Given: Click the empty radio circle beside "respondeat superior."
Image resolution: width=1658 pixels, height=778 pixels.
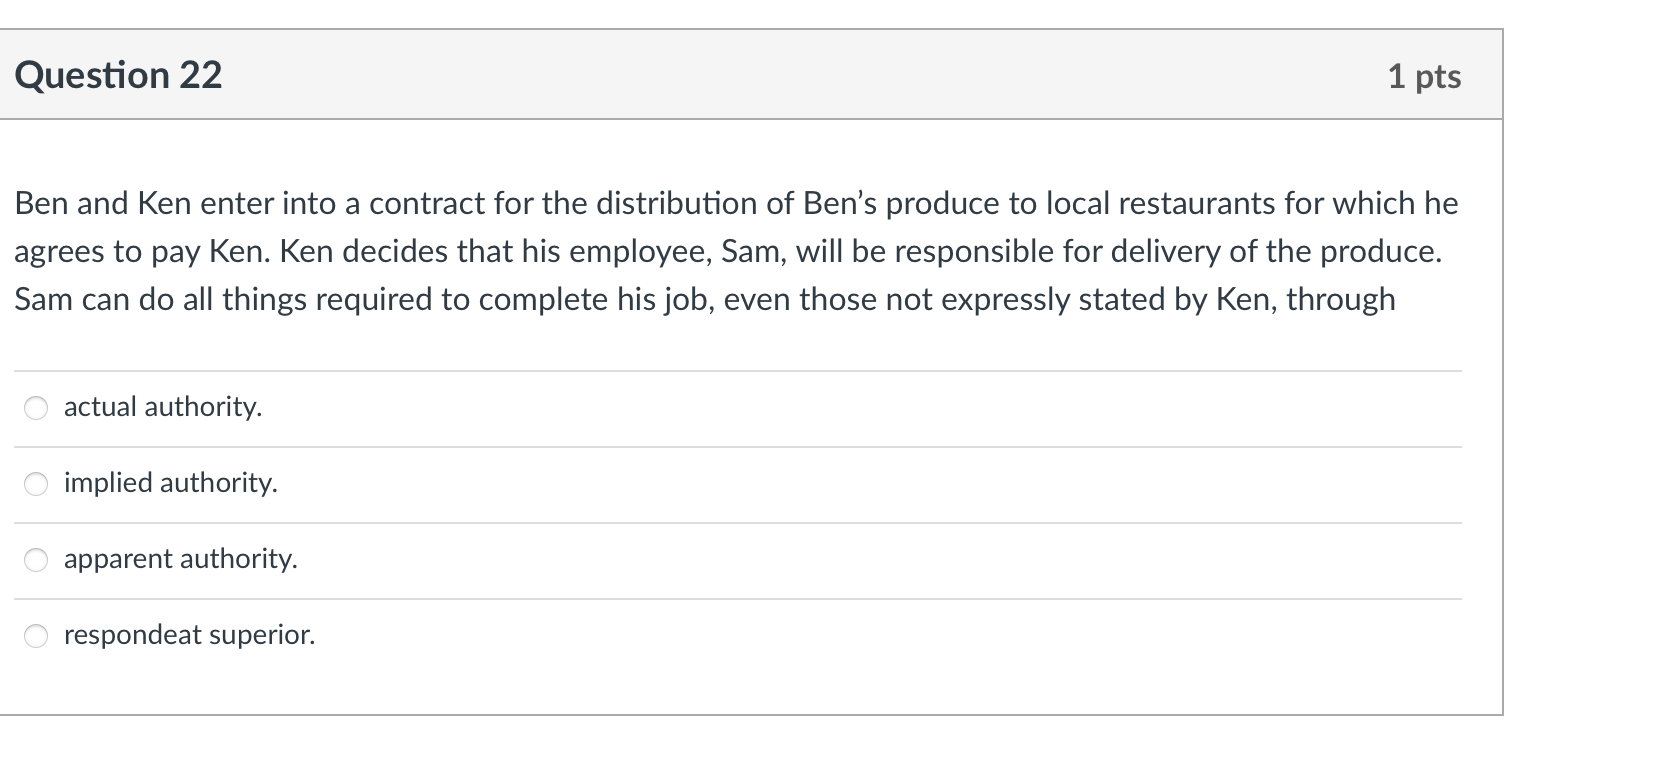Looking at the screenshot, I should (36, 636).
